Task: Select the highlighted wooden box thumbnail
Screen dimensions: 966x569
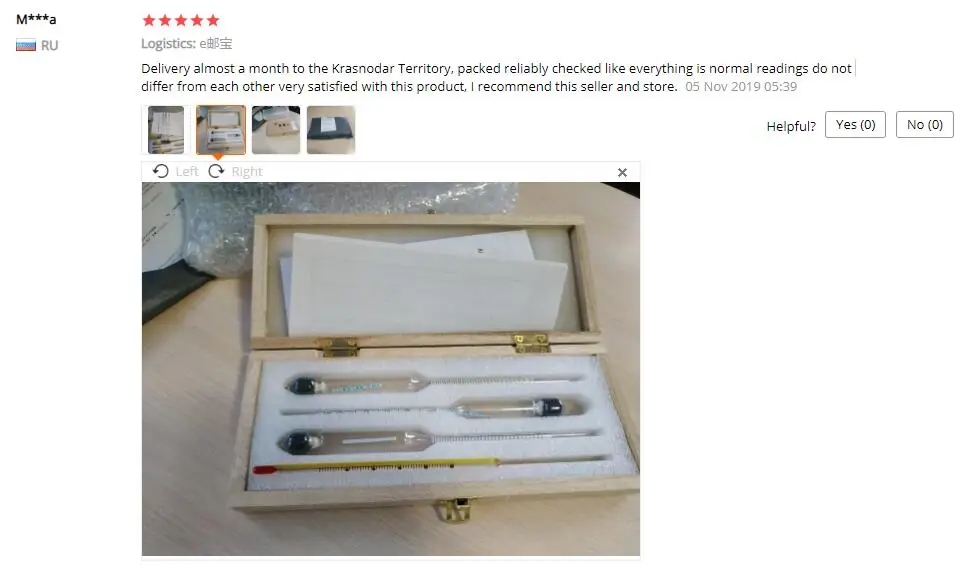Action: click(x=221, y=130)
